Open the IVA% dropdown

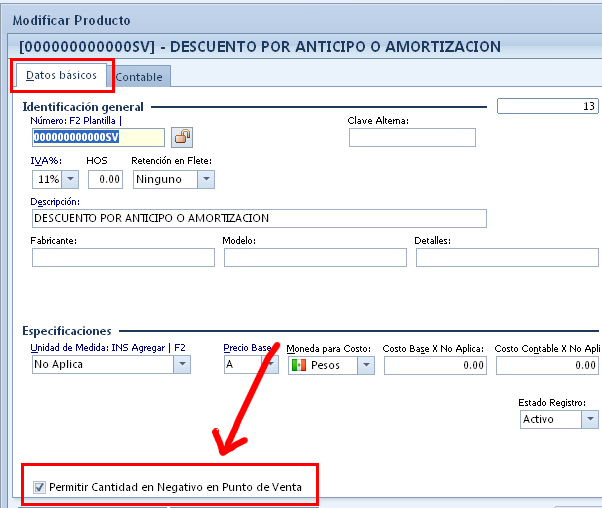(x=71, y=179)
